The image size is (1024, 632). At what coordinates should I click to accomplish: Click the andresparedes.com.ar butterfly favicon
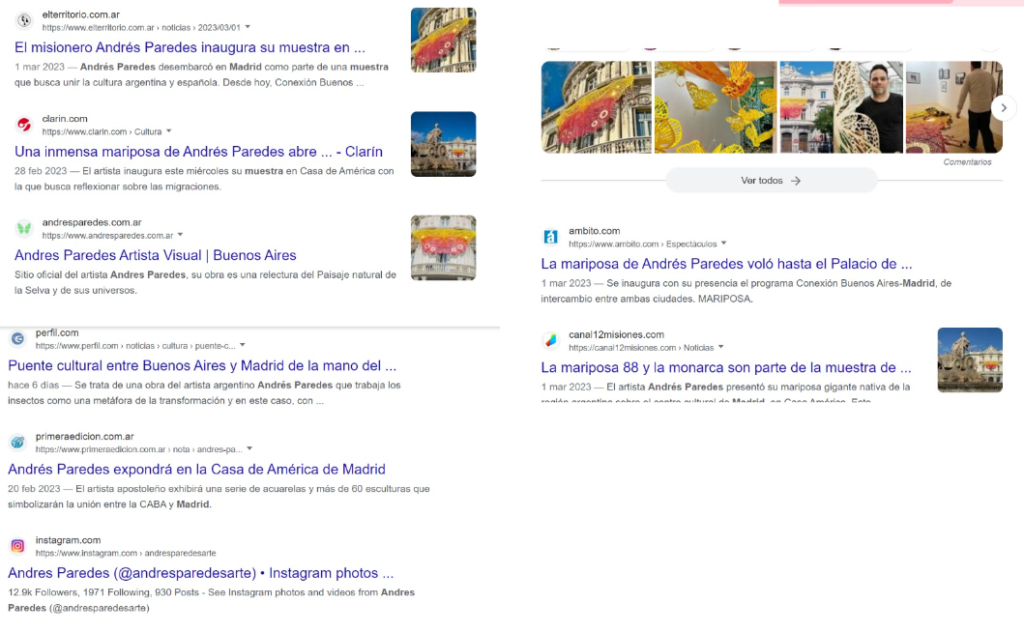24,229
